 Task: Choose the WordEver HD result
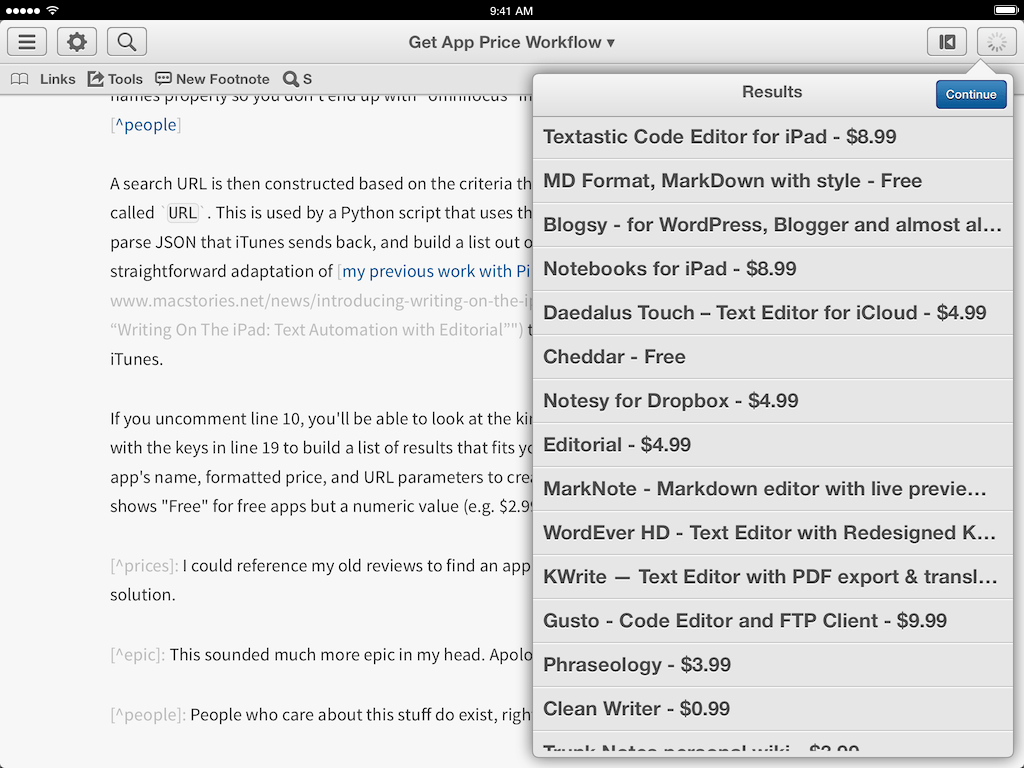coord(773,533)
